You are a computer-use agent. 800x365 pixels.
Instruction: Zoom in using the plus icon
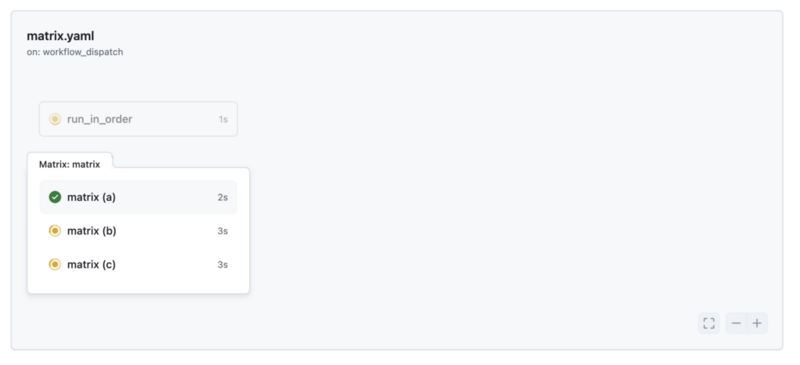pos(757,323)
